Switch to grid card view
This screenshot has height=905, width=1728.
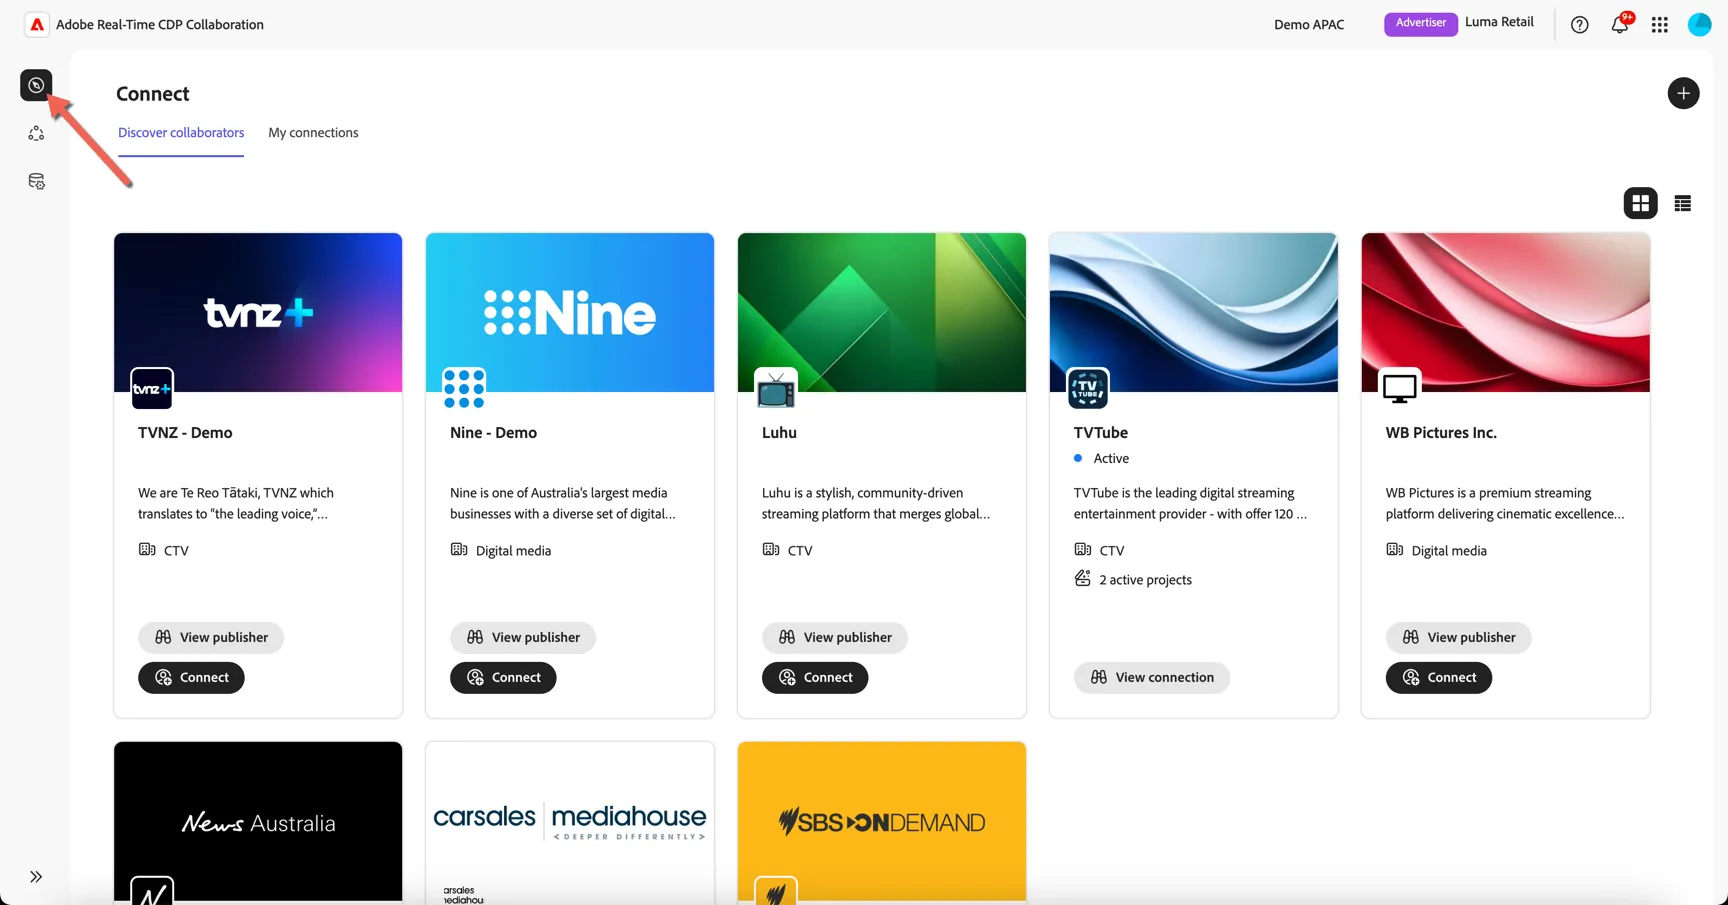pos(1640,203)
